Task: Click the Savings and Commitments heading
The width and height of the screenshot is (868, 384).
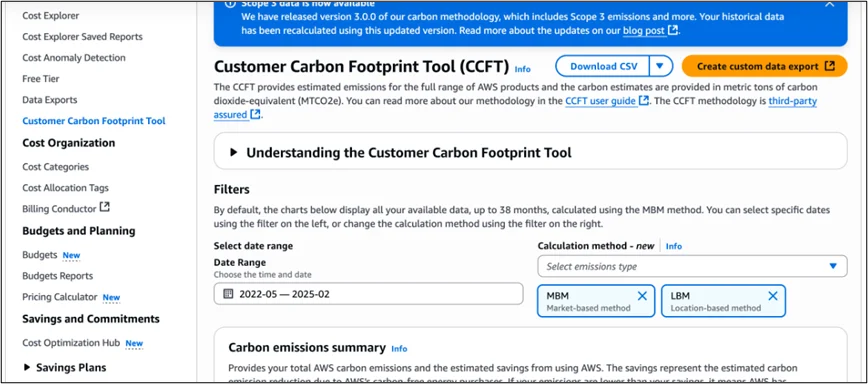Action: click(91, 319)
